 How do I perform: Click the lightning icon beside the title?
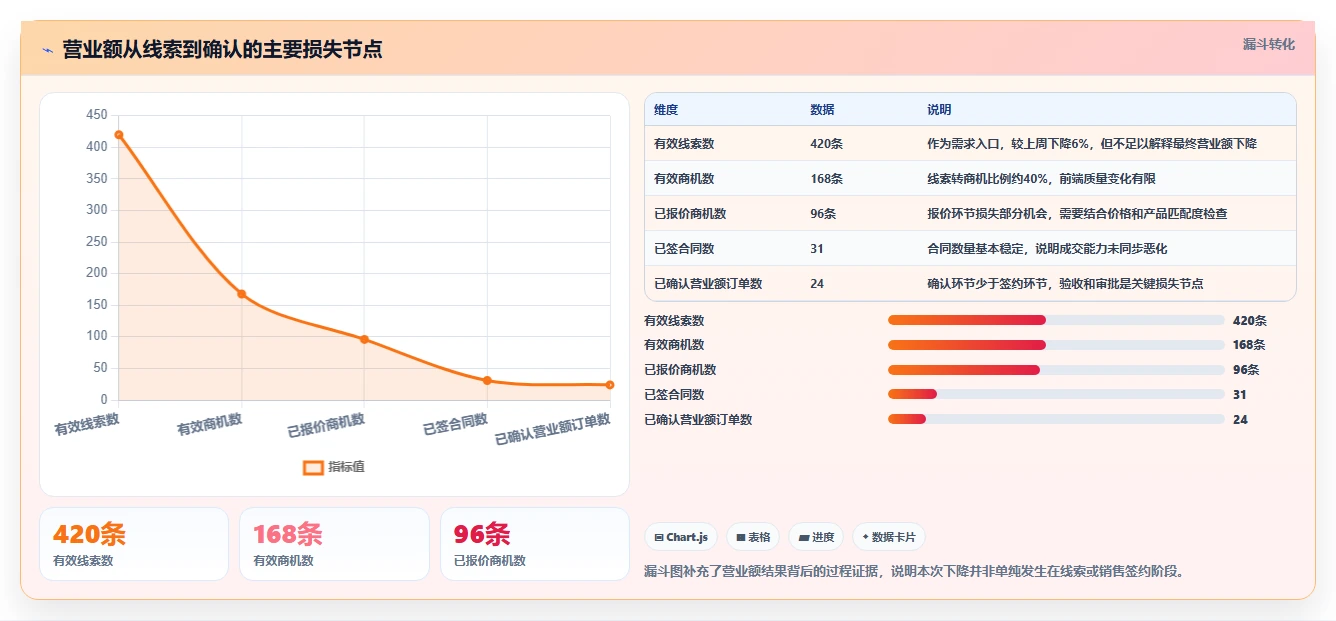click(48, 50)
